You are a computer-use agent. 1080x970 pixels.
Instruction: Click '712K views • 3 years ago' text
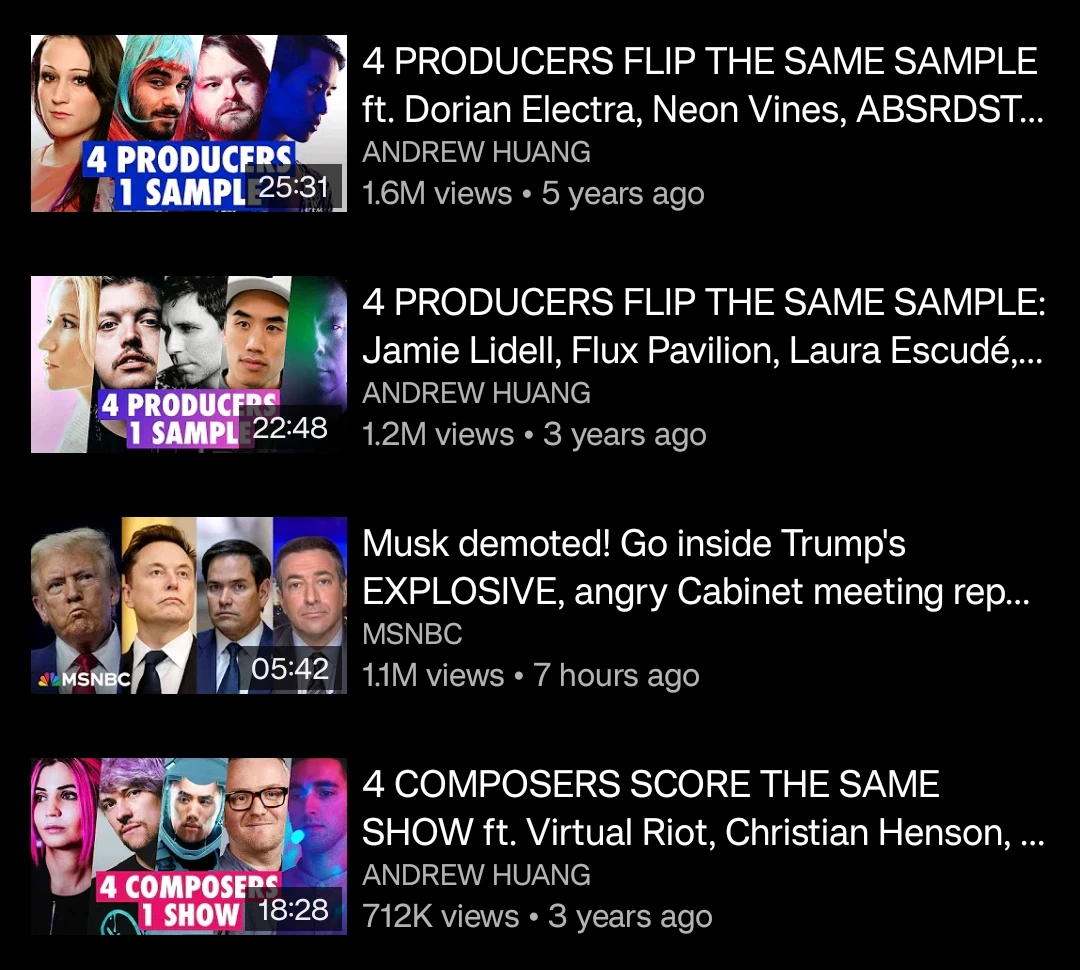coord(537,917)
